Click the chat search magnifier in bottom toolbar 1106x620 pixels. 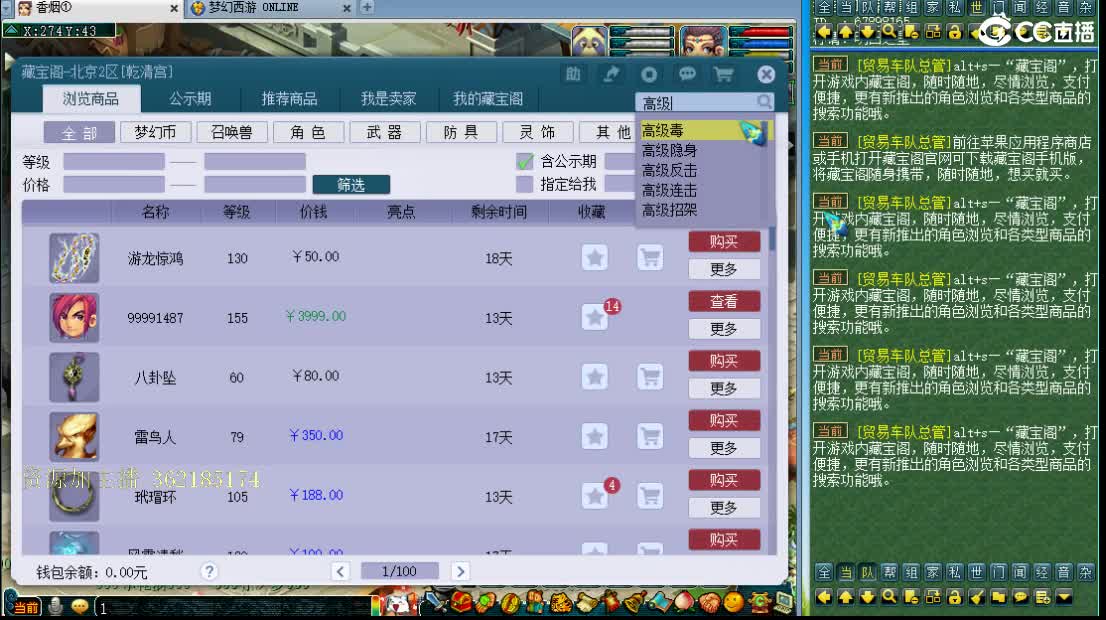coord(889,597)
